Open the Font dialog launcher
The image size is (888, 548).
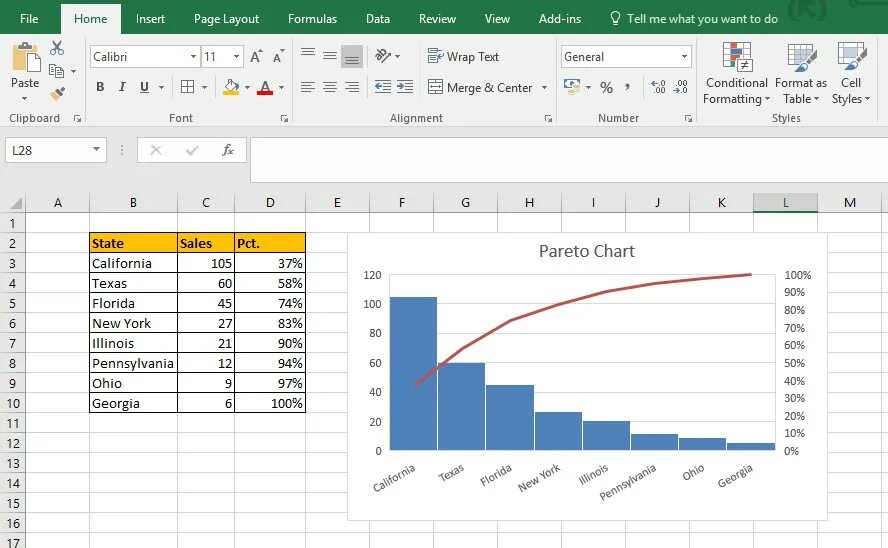(284, 118)
